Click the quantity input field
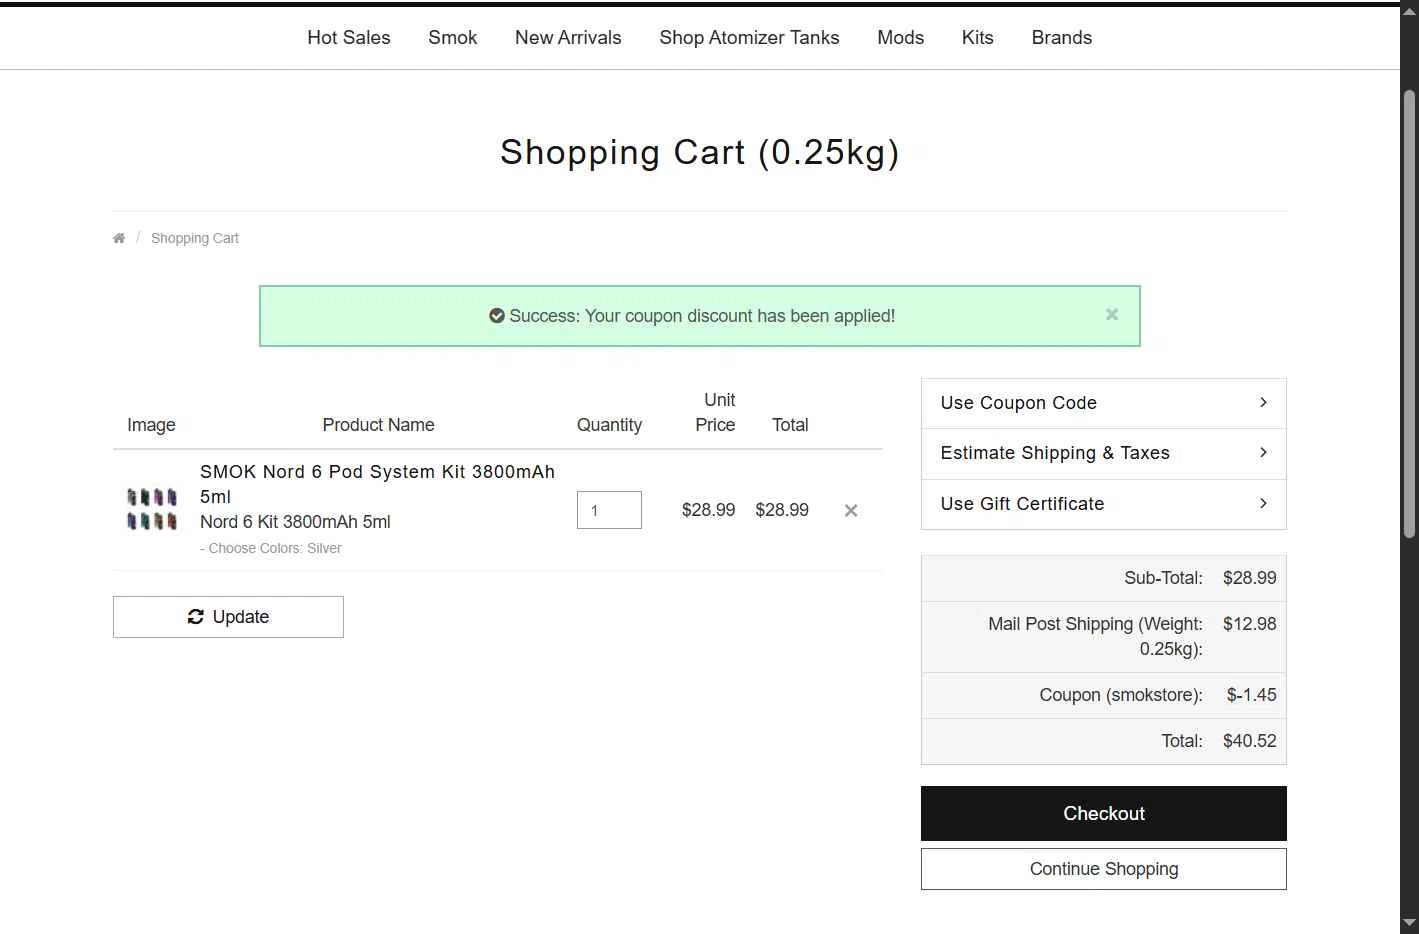The height and width of the screenshot is (934, 1419). pyautogui.click(x=609, y=510)
